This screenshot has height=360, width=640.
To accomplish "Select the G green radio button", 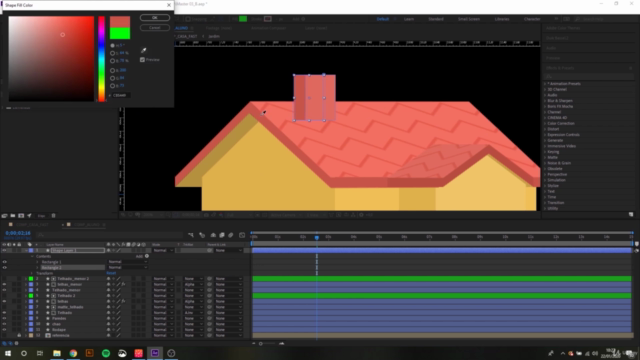I will (112, 78).
